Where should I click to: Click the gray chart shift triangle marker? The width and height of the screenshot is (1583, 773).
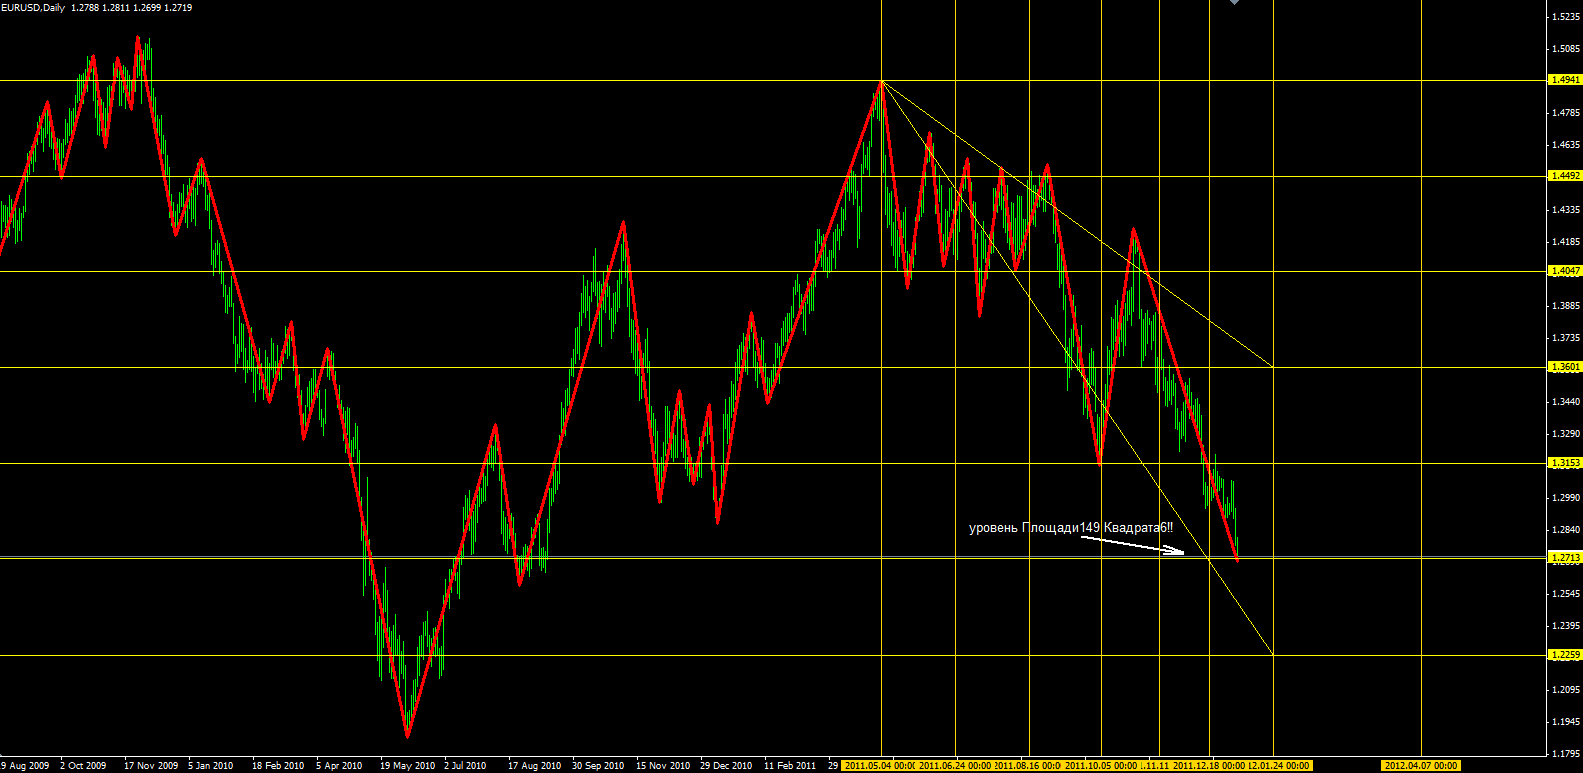[1234, 3]
